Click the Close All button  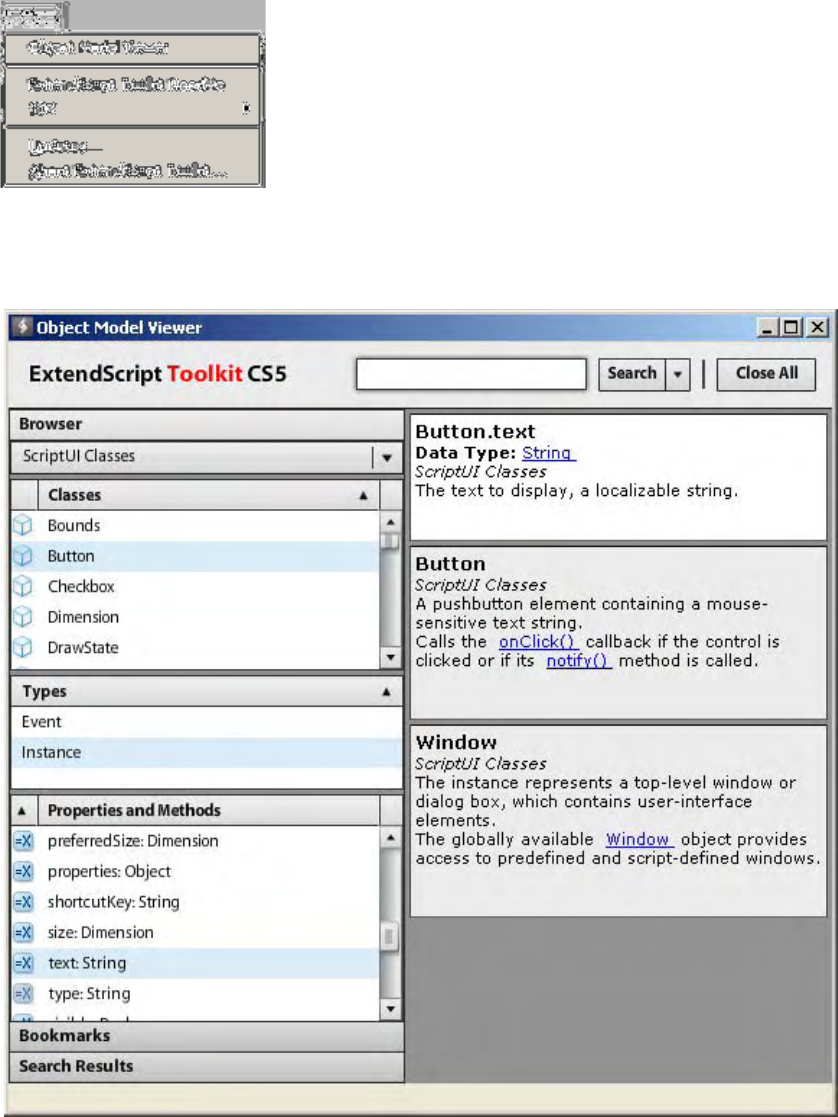coord(766,374)
